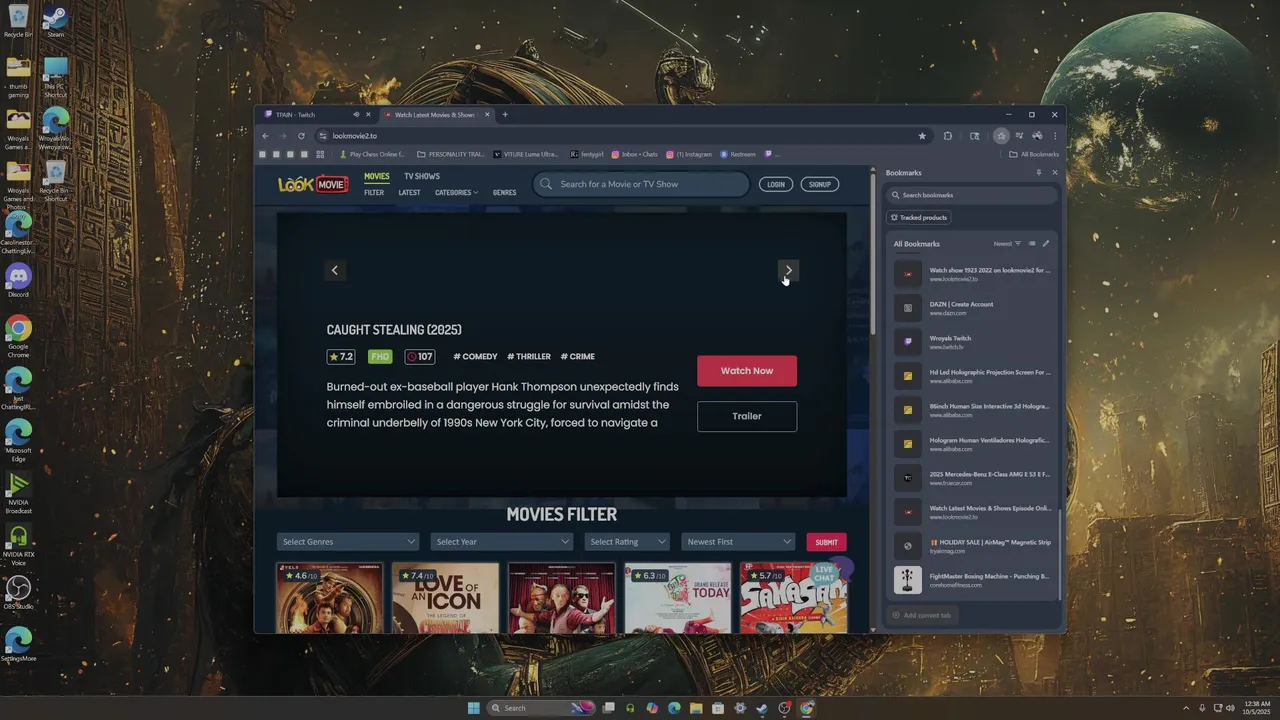Image resolution: width=1280 pixels, height=720 pixels.
Task: Click the Signup button
Action: click(820, 184)
